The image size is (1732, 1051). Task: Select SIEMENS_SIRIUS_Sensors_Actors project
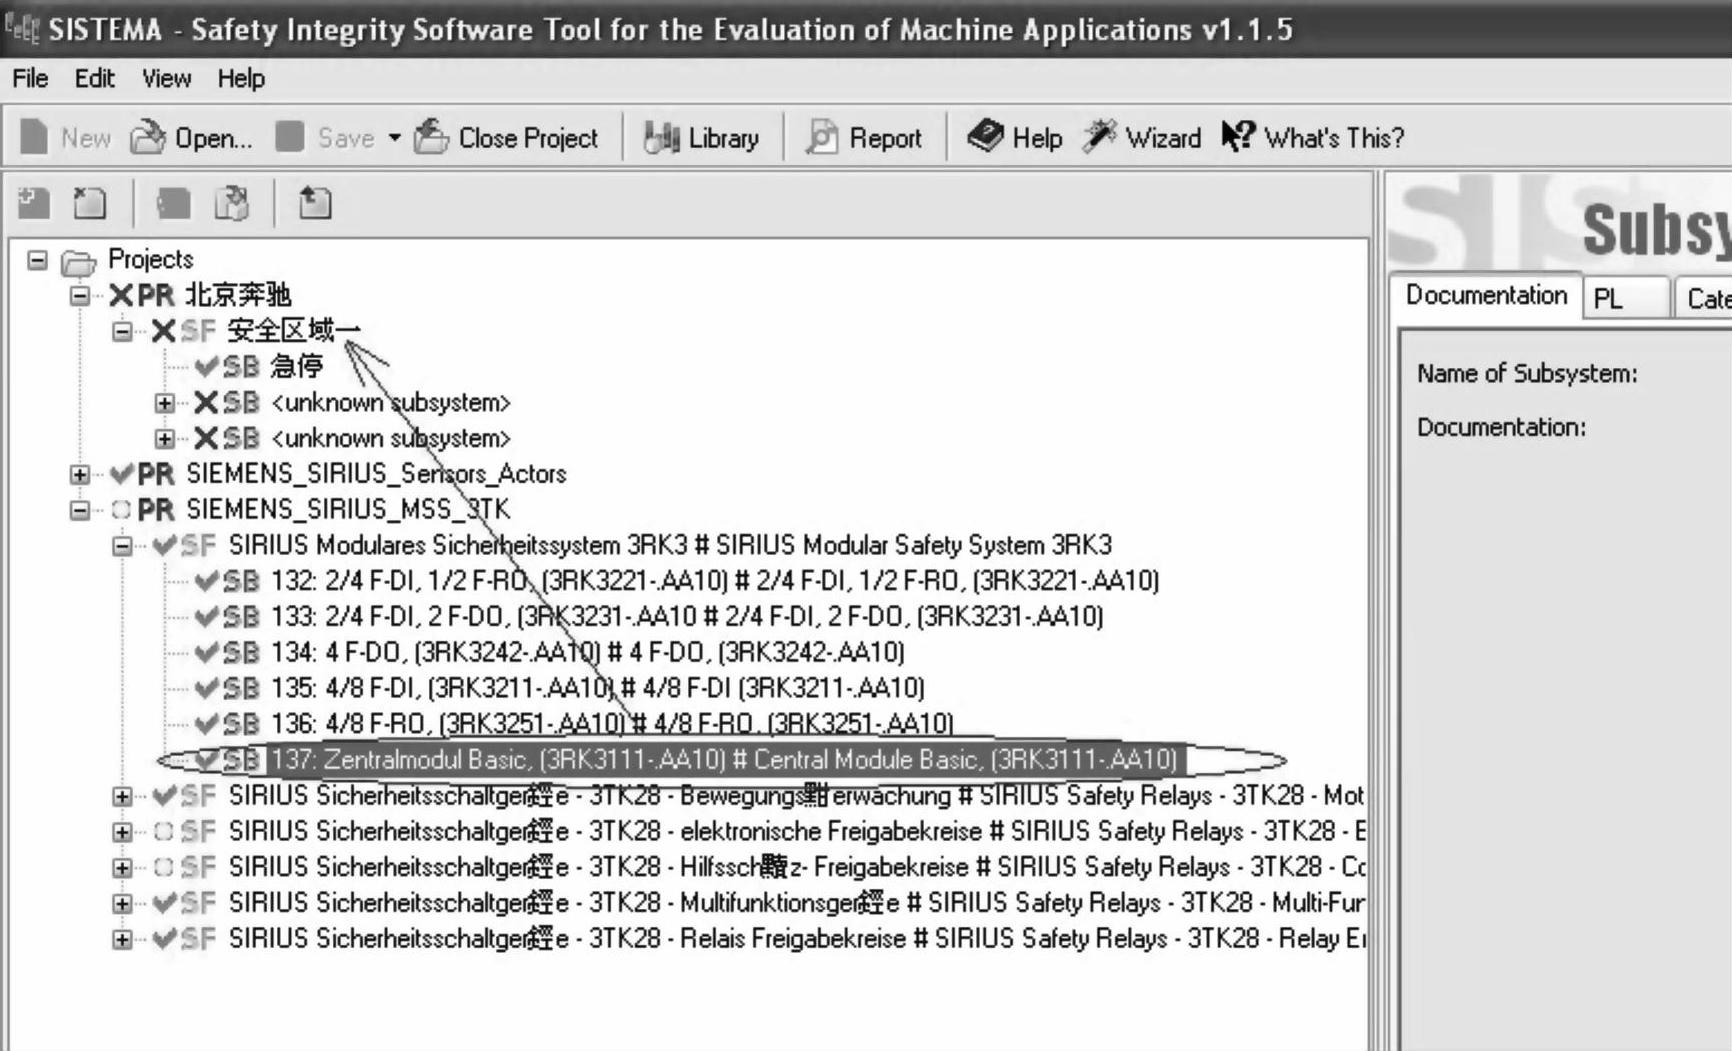tap(376, 473)
